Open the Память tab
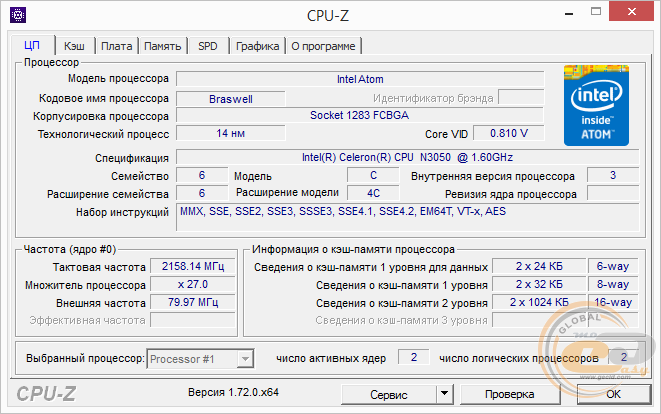The height and width of the screenshot is (414, 661). (x=163, y=46)
